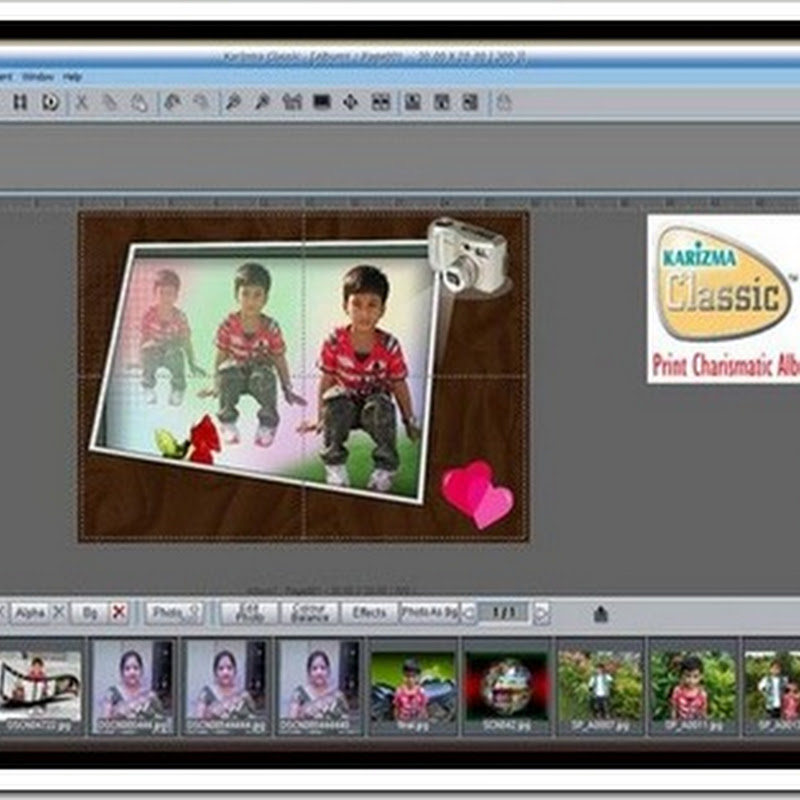800x800 pixels.
Task: Click the left magnifier zoom icon
Action: [x=233, y=102]
